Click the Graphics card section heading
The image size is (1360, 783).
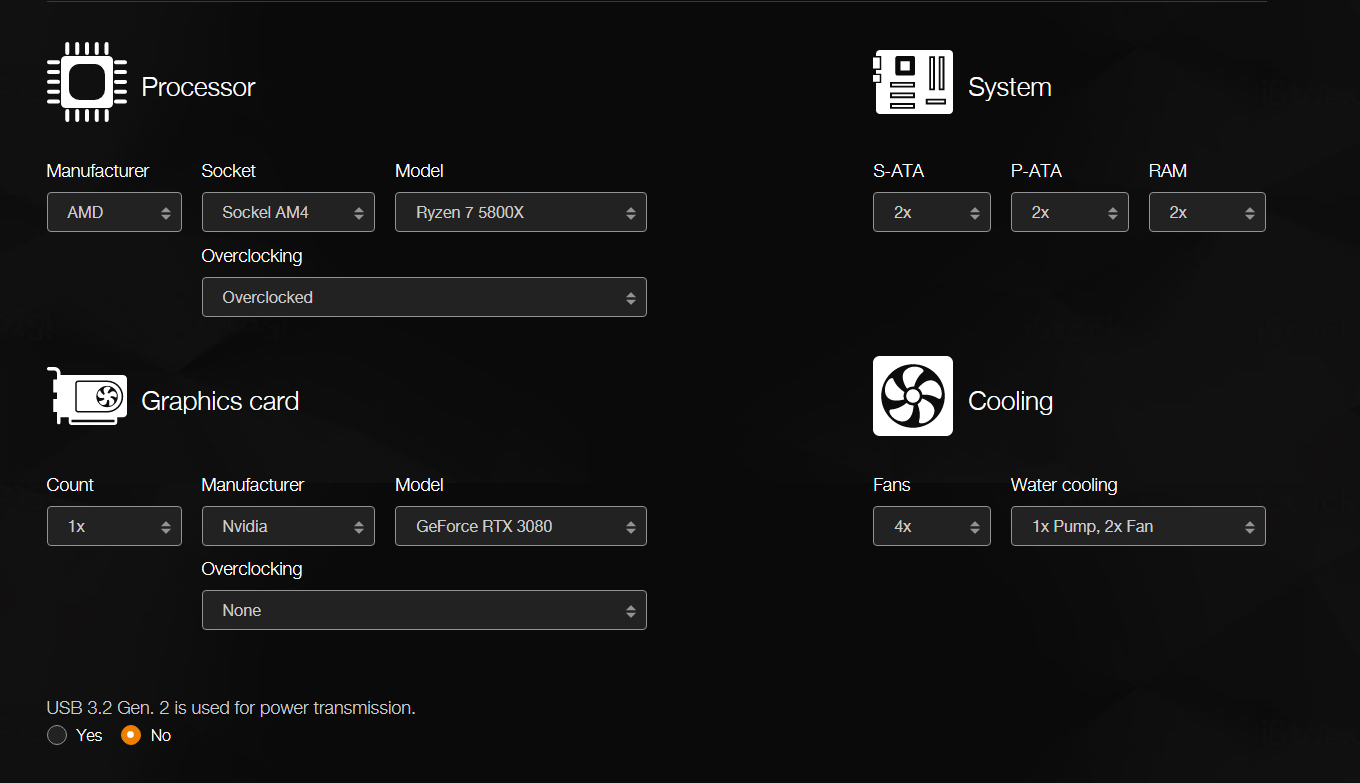pos(220,401)
